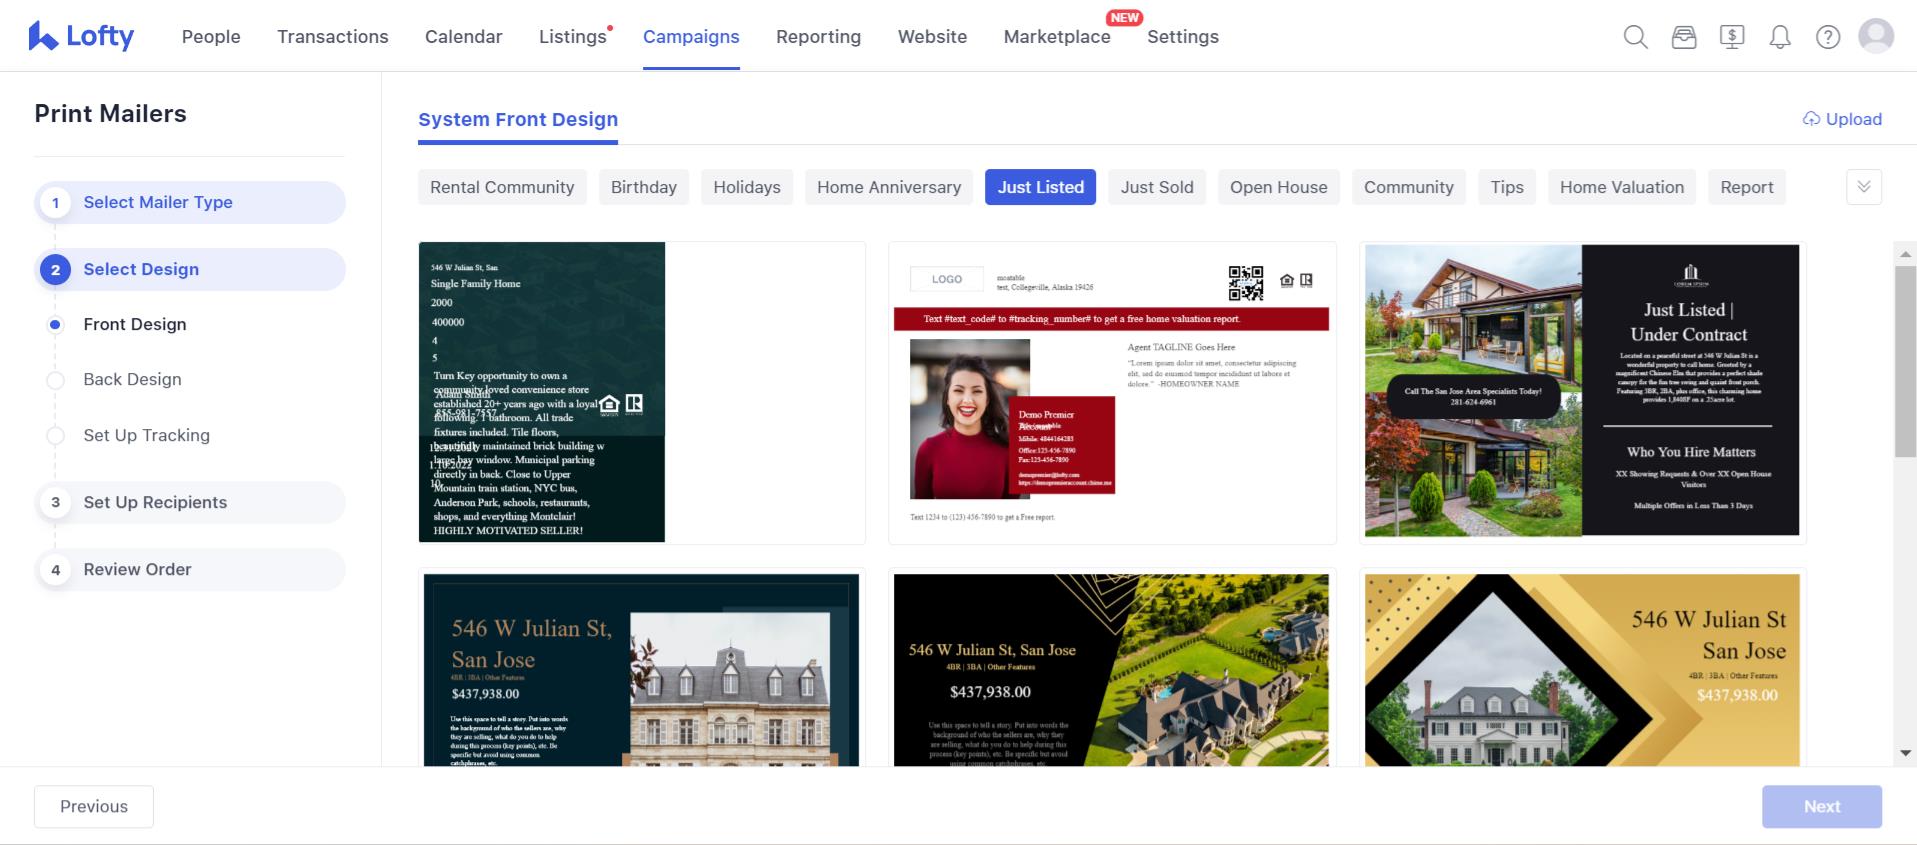The height and width of the screenshot is (845, 1917).
Task: Choose the navy mansion 546 W Julian design
Action: tap(642, 668)
